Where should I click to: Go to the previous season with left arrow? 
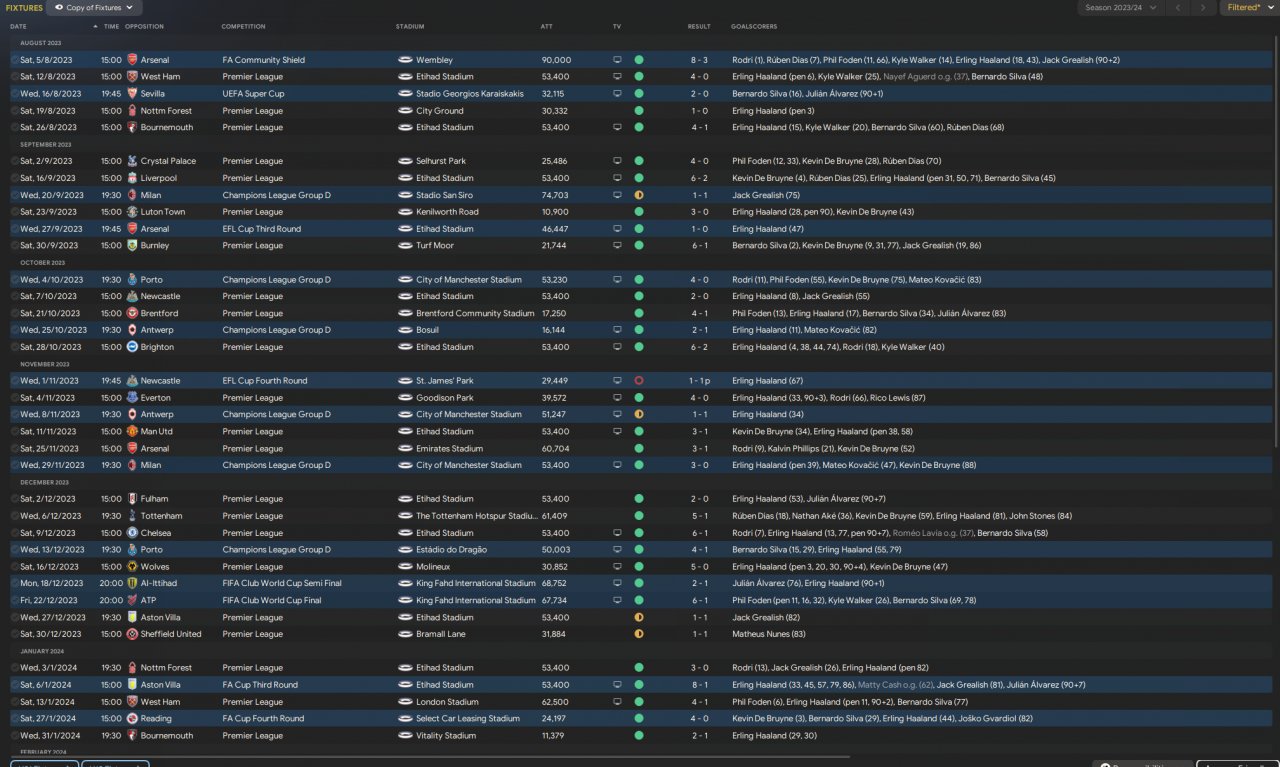coord(1178,8)
